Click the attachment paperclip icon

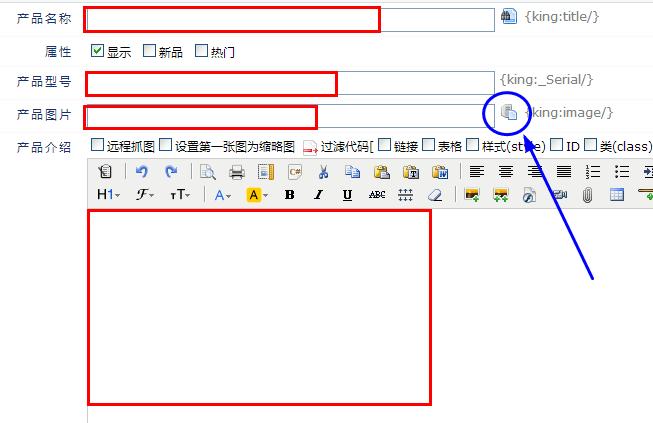(587, 195)
